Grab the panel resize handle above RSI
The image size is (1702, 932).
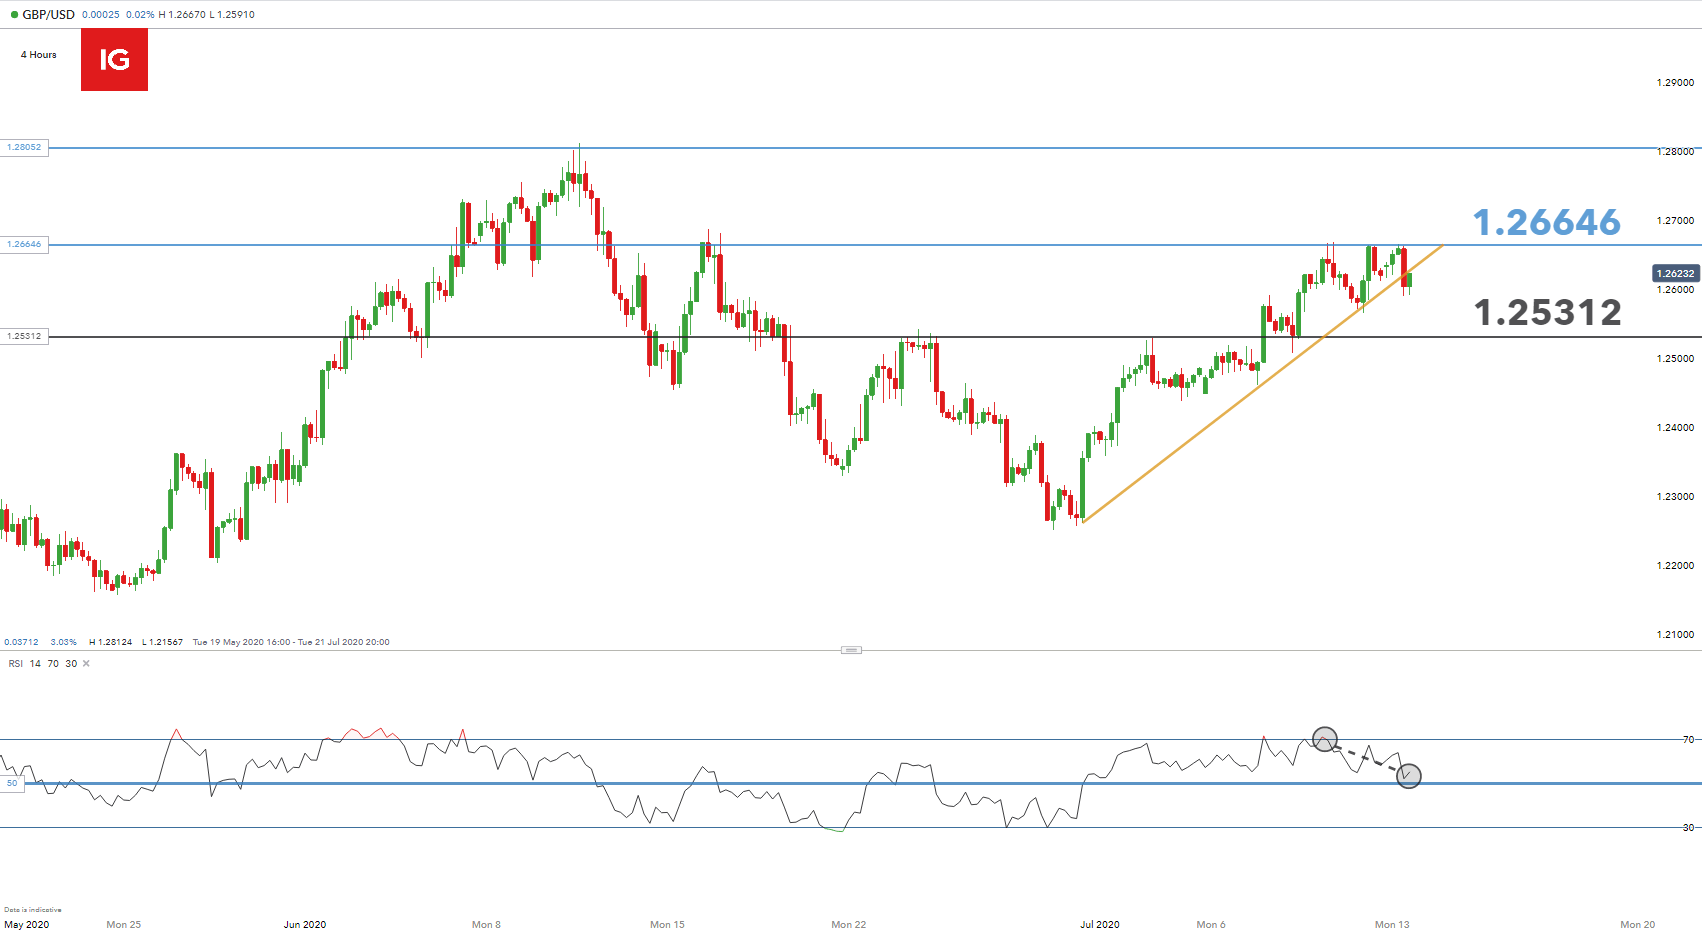(x=851, y=650)
